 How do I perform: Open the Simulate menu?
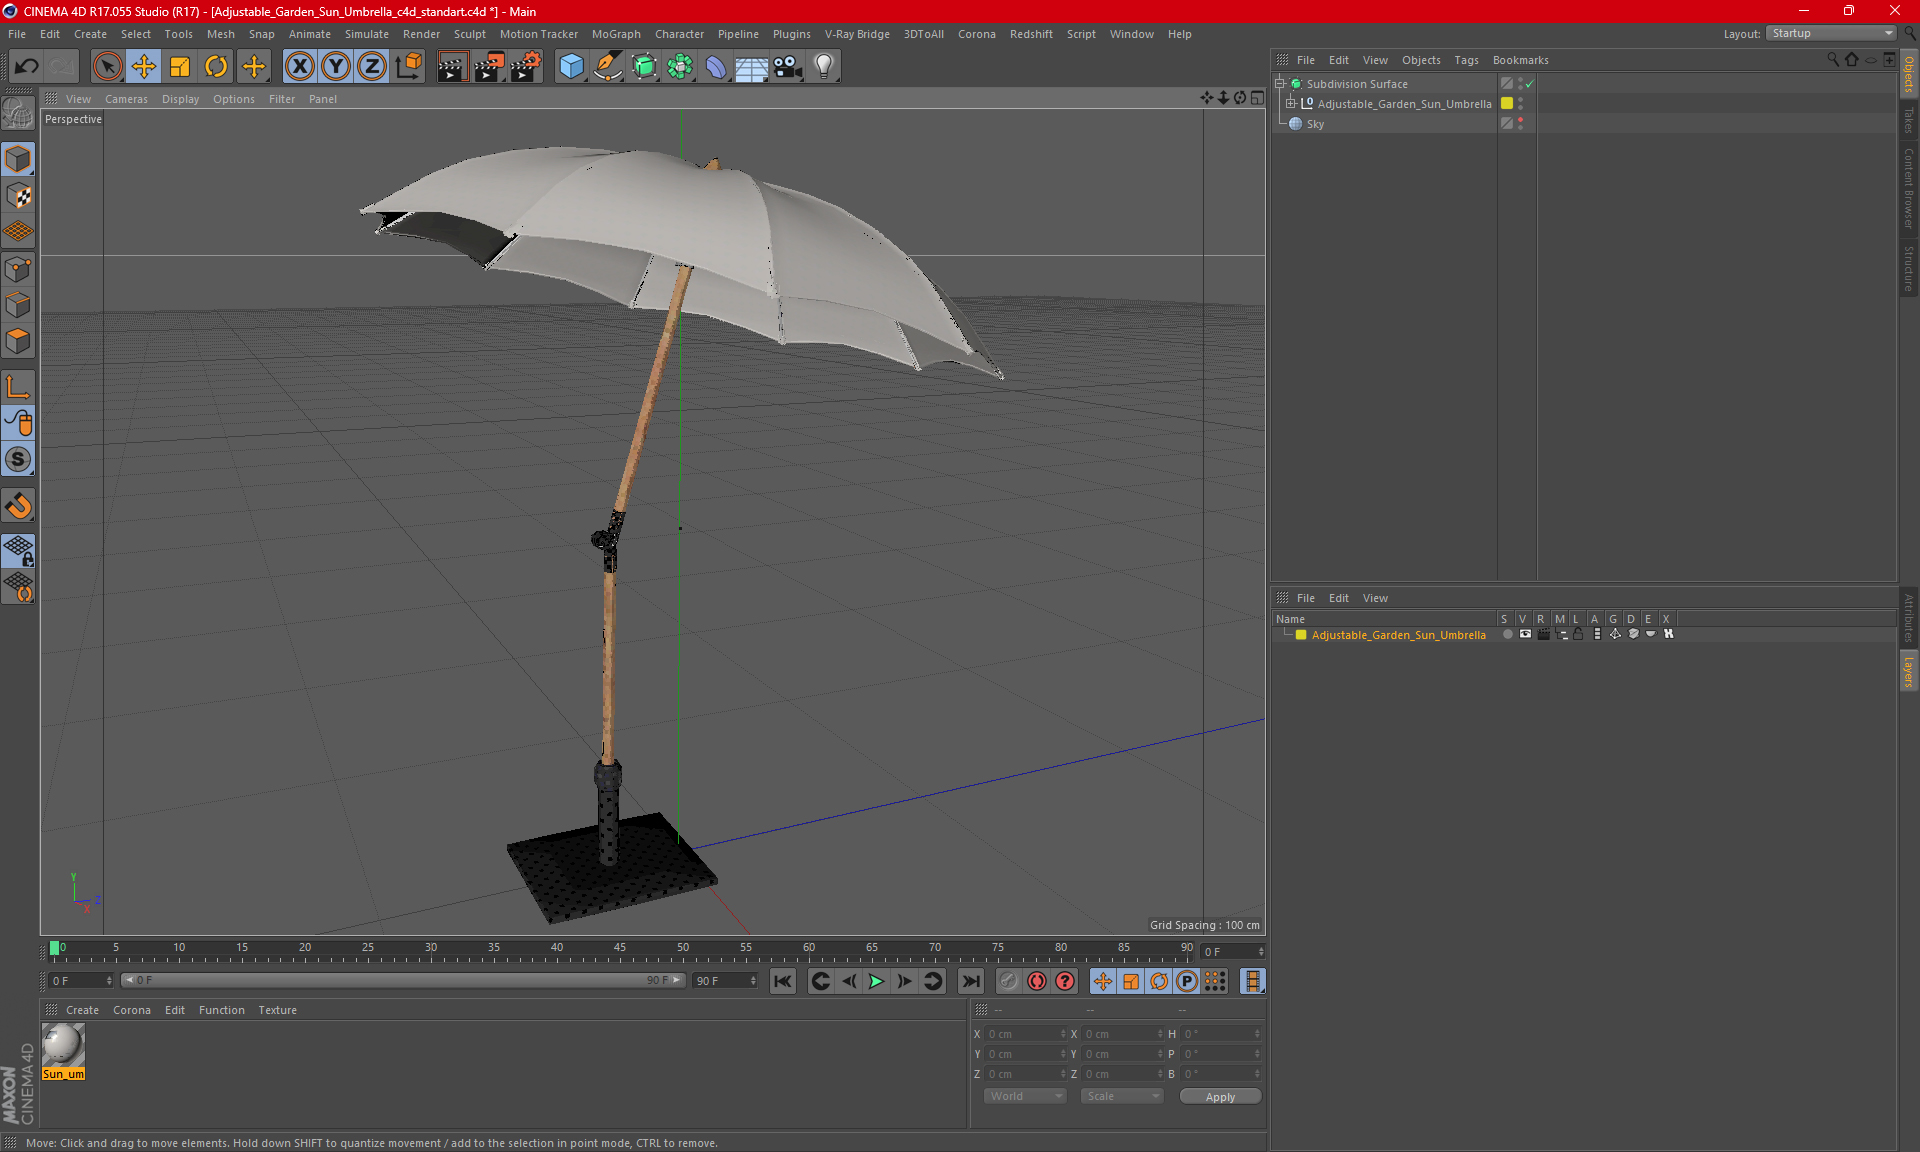pyautogui.click(x=367, y=34)
